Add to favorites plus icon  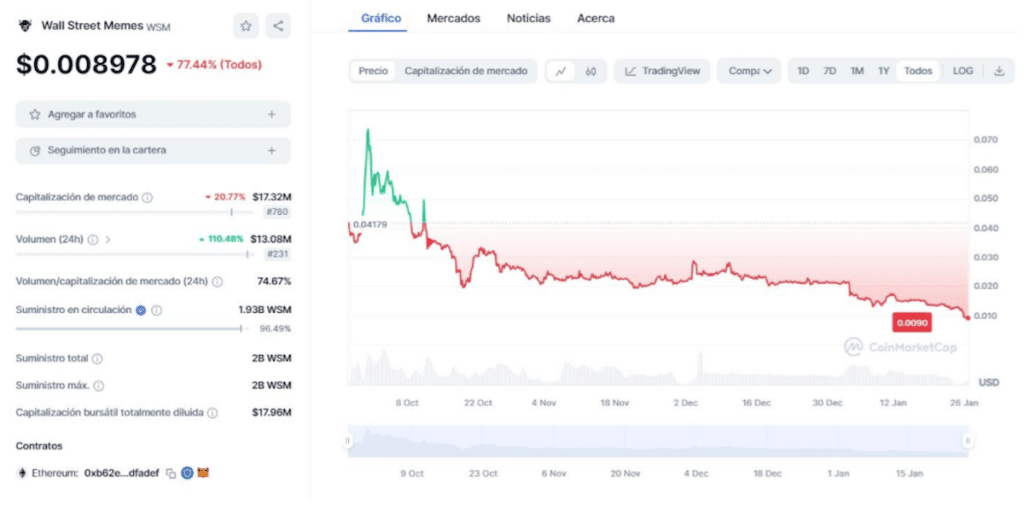pos(272,114)
